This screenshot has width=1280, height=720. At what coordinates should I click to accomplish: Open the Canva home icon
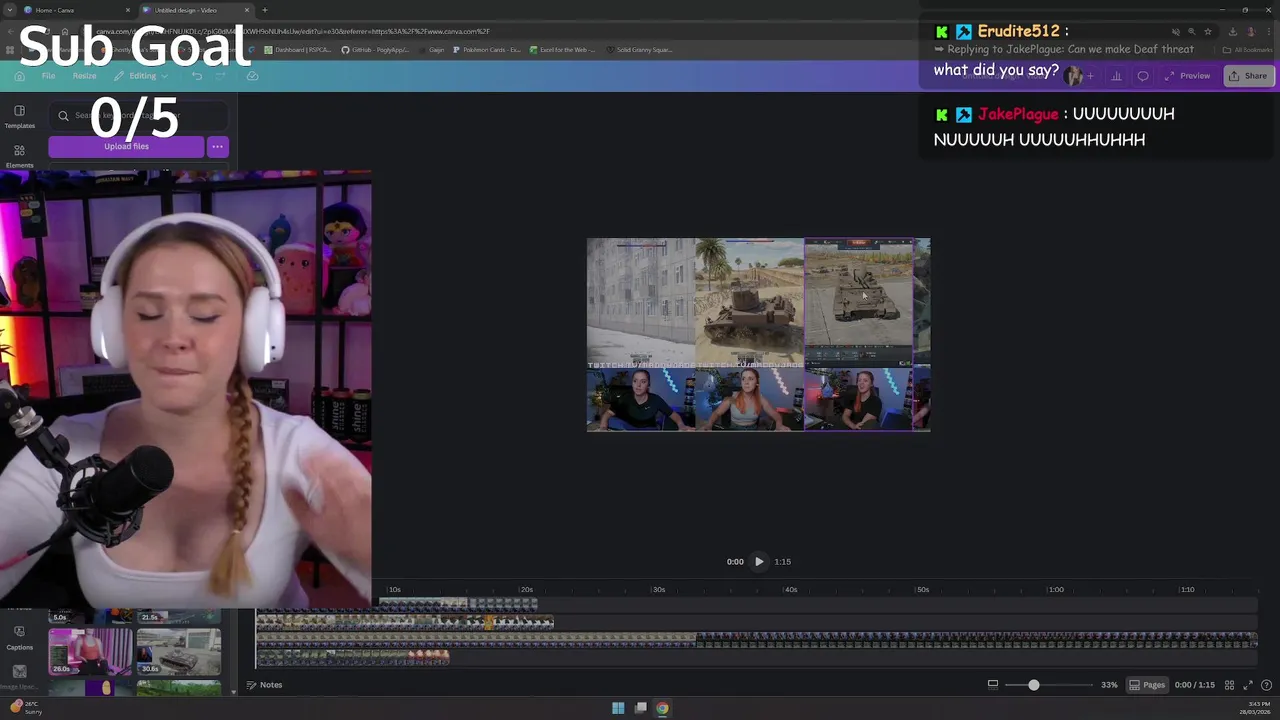pyautogui.click(x=19, y=76)
